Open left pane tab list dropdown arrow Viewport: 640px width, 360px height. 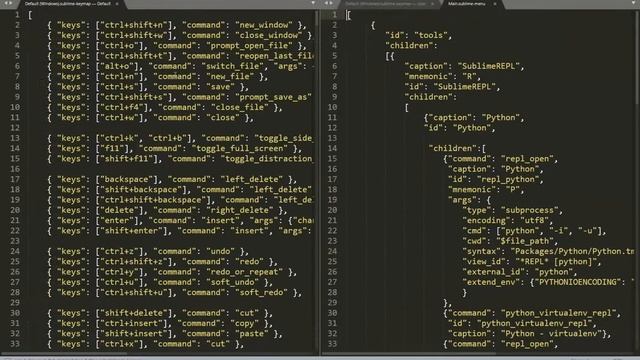click(x=313, y=3)
